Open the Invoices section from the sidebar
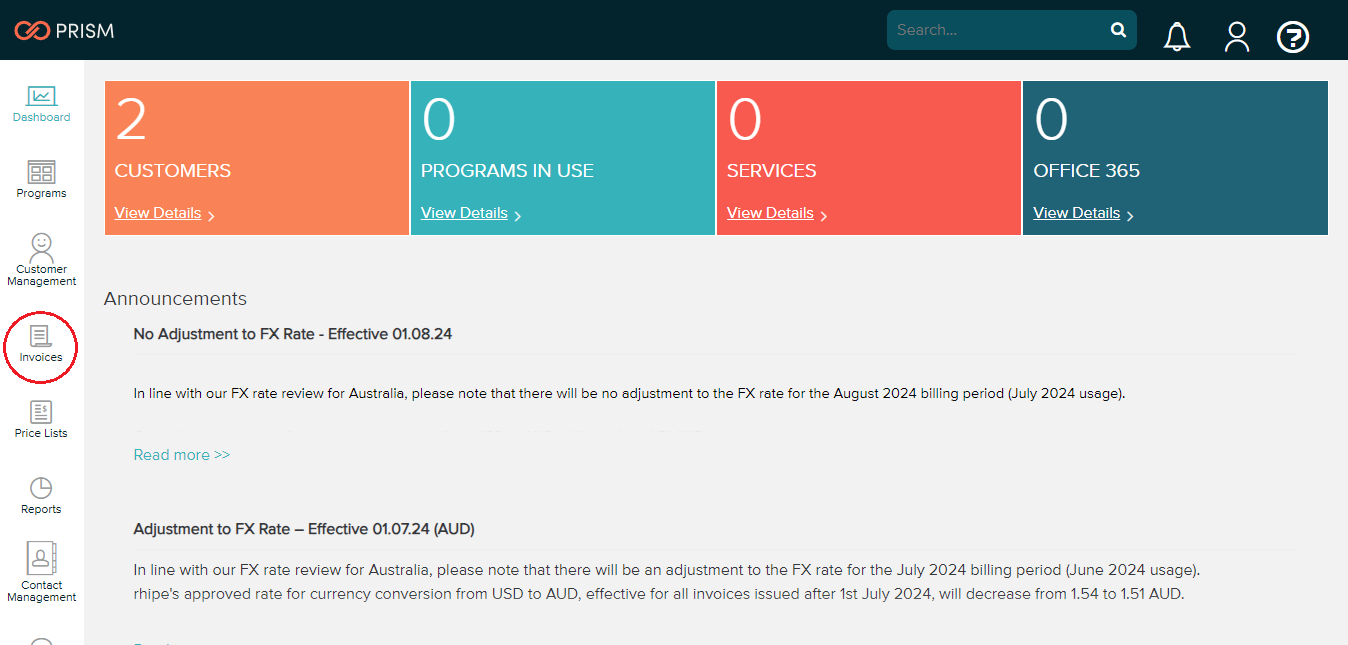1348x645 pixels. click(41, 347)
